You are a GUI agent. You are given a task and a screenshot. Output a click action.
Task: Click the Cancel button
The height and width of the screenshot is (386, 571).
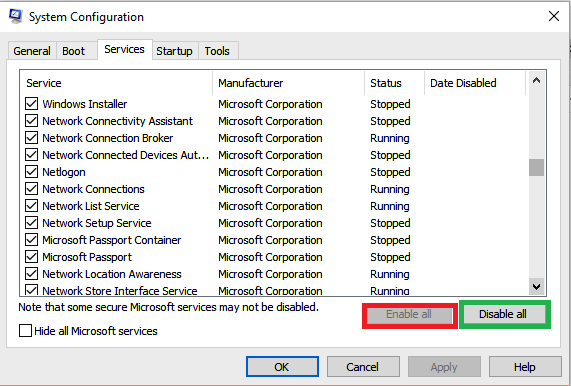click(x=363, y=367)
